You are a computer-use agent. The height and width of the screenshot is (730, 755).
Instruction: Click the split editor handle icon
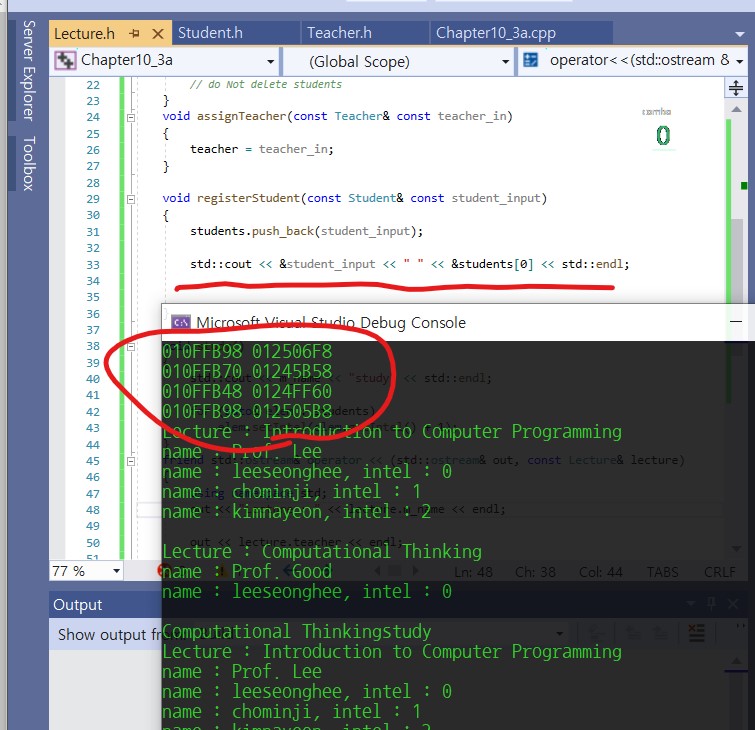735,88
